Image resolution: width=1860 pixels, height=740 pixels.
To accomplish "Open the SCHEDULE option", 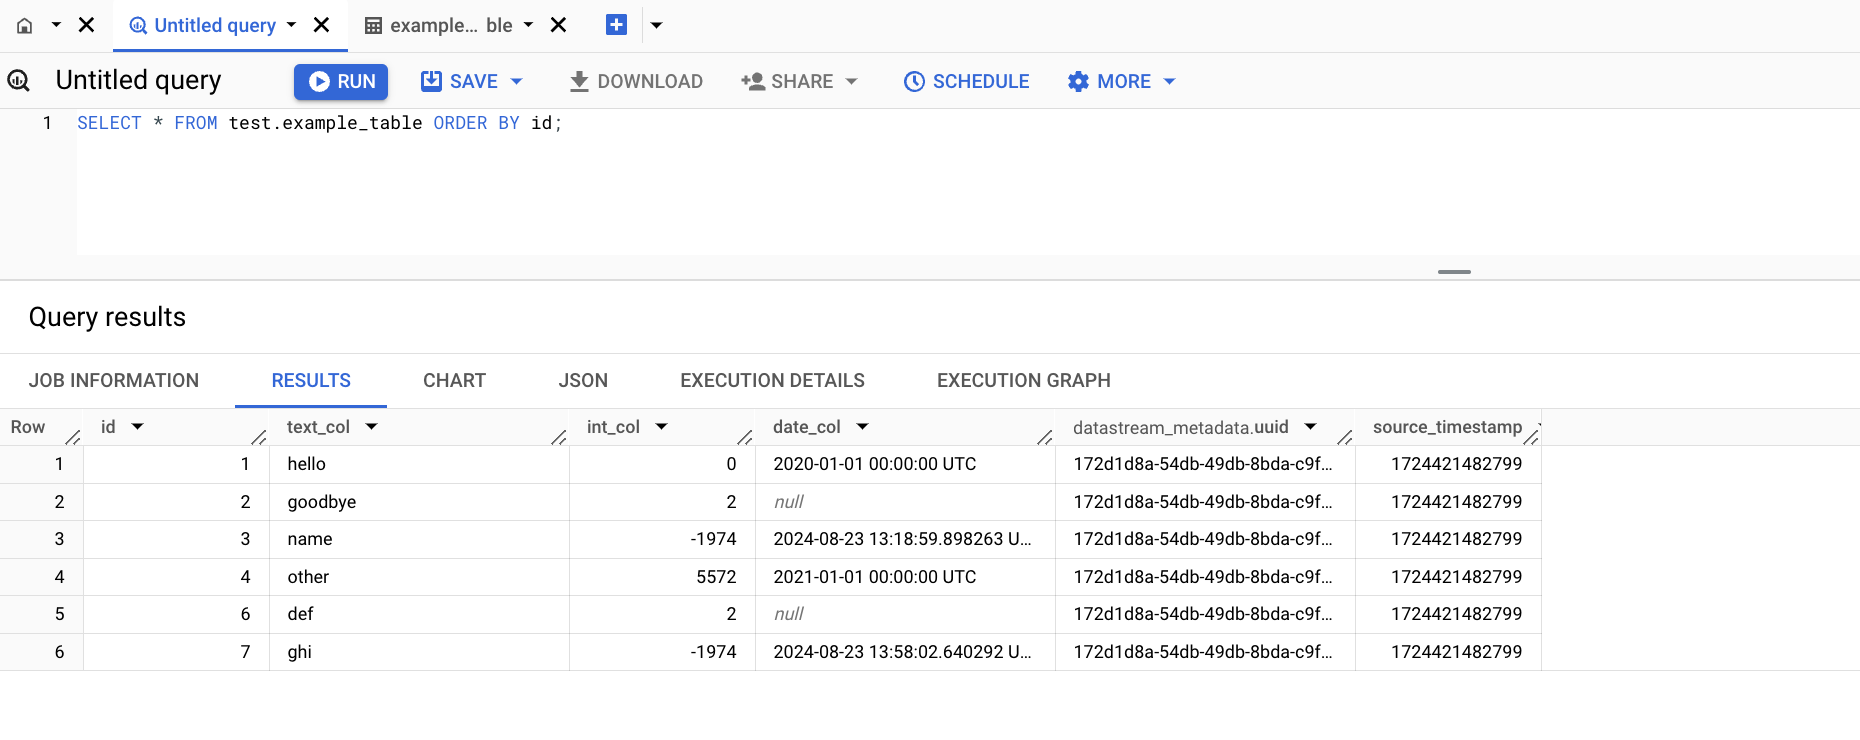I will click(966, 81).
